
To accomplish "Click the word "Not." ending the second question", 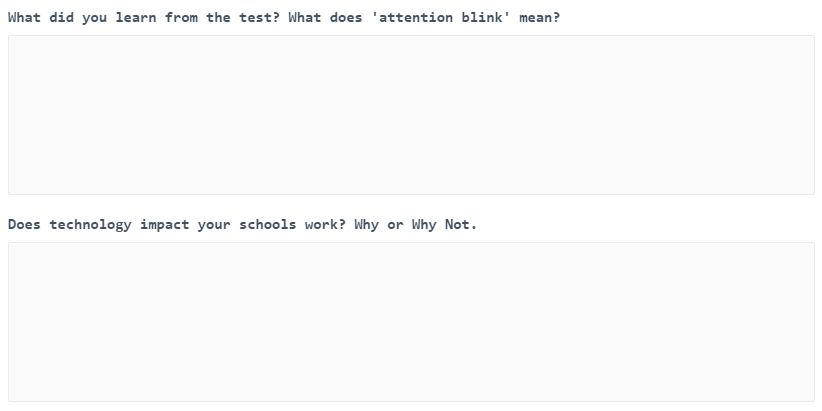I will [x=461, y=224].
